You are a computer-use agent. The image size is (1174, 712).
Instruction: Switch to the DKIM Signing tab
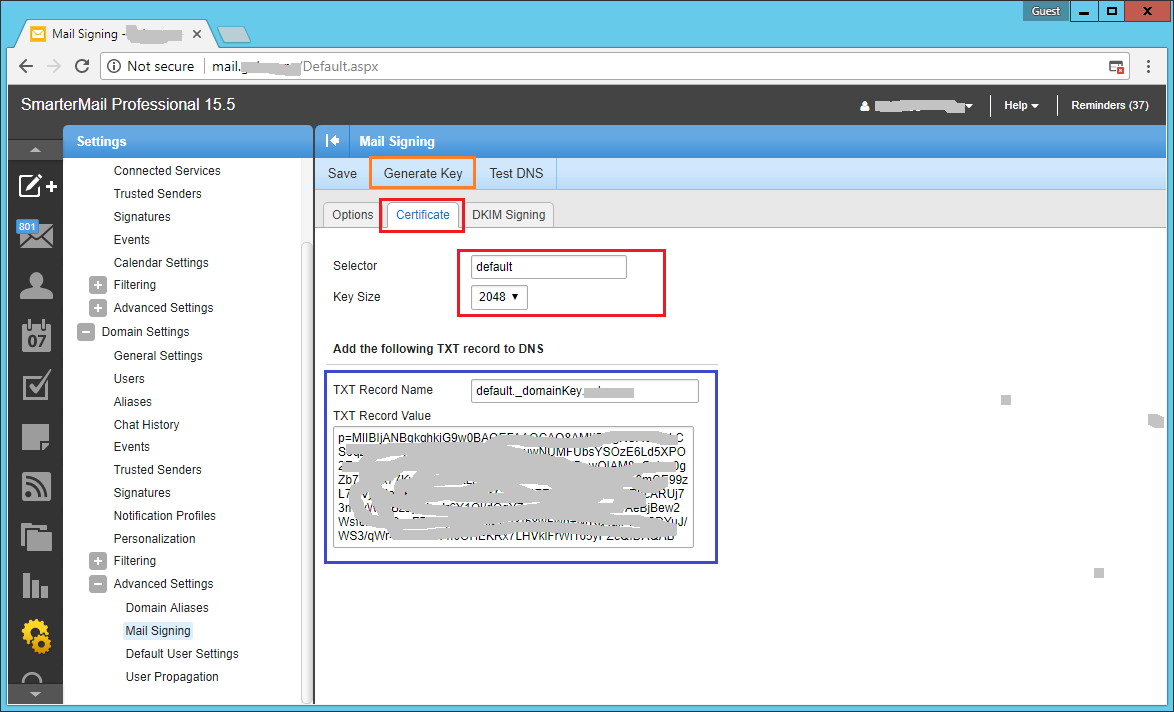[508, 215]
